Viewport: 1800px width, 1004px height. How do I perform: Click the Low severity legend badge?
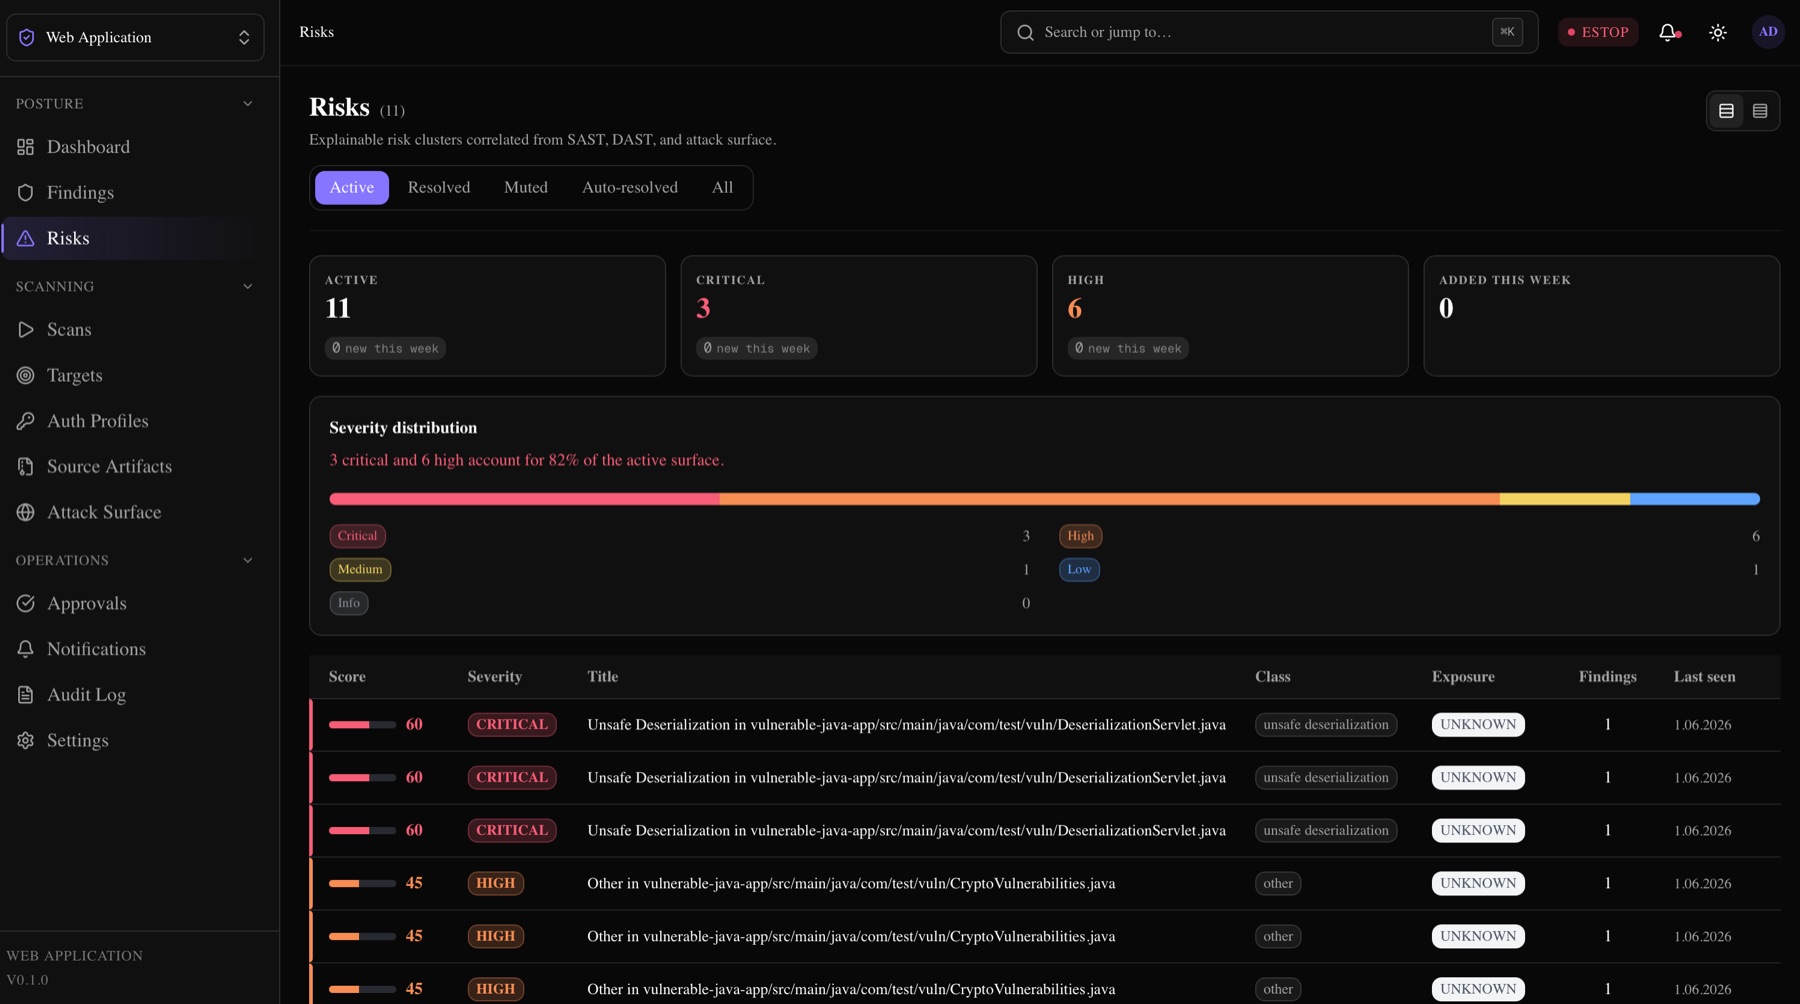coord(1079,570)
